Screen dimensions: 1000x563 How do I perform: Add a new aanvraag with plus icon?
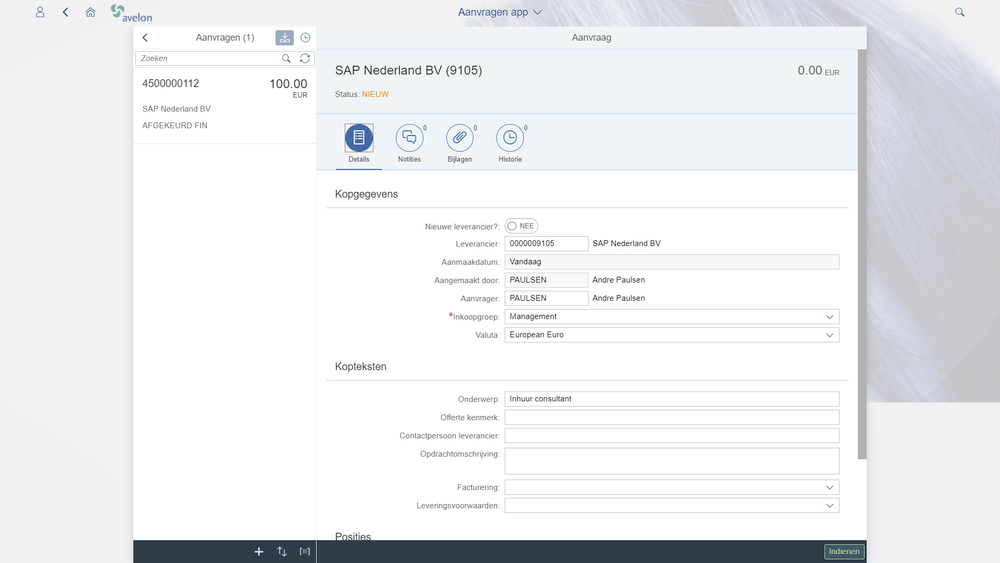[x=259, y=552]
